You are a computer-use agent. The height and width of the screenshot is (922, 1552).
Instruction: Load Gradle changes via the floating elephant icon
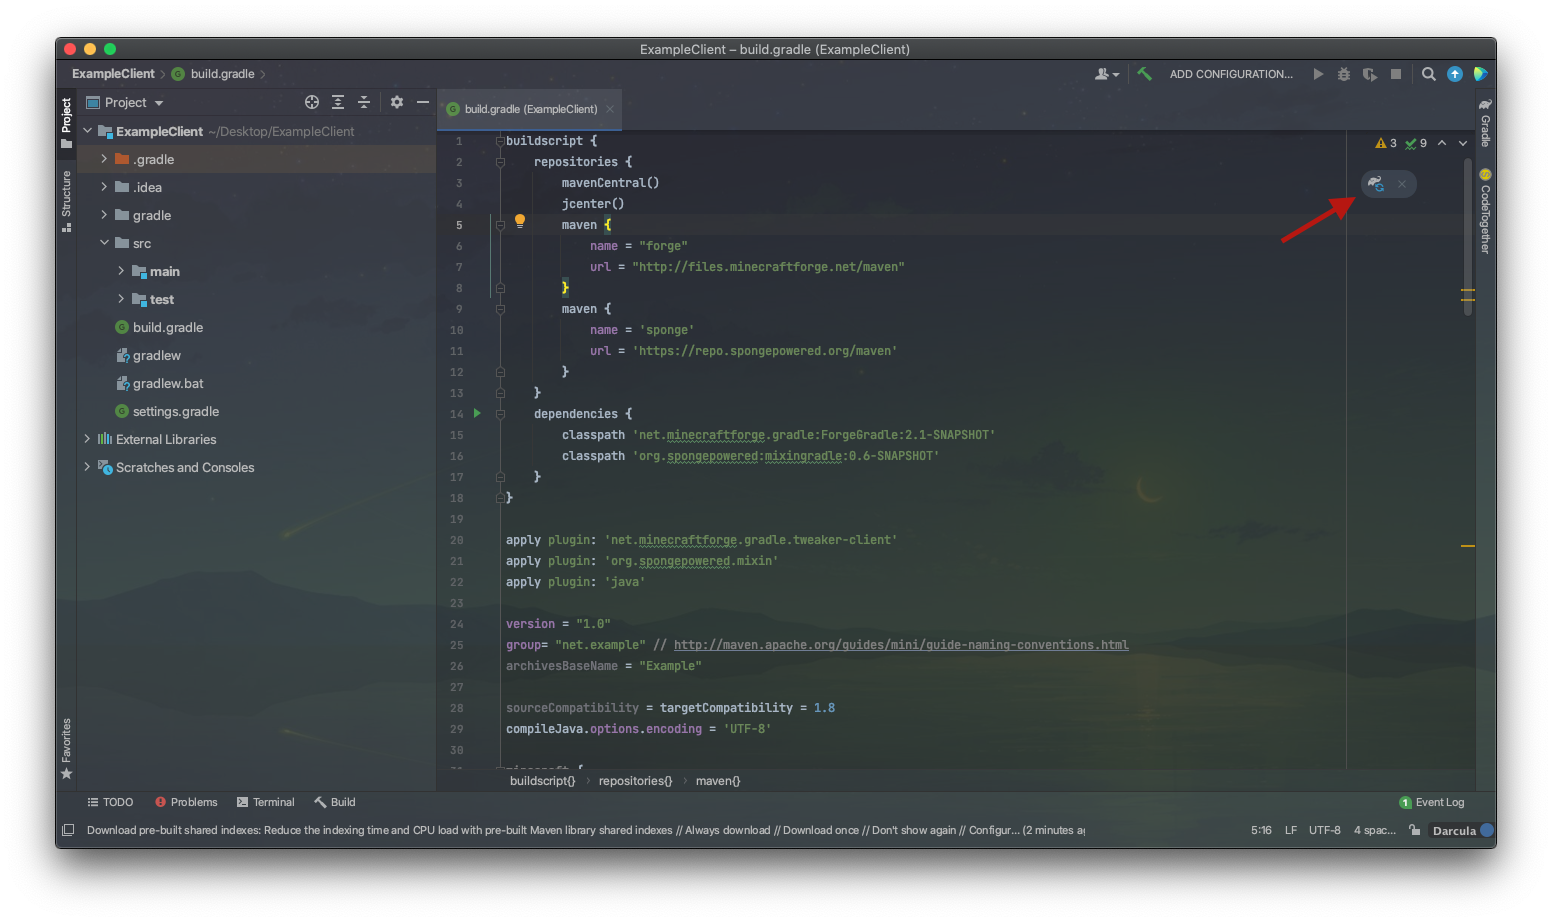[x=1376, y=184]
